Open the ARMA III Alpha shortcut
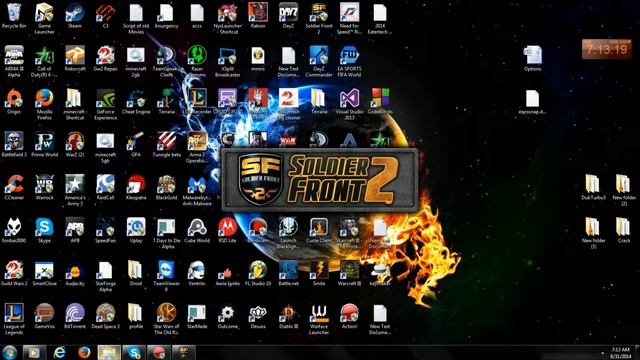Viewport: 640px width, 360px height. pyautogui.click(x=14, y=61)
